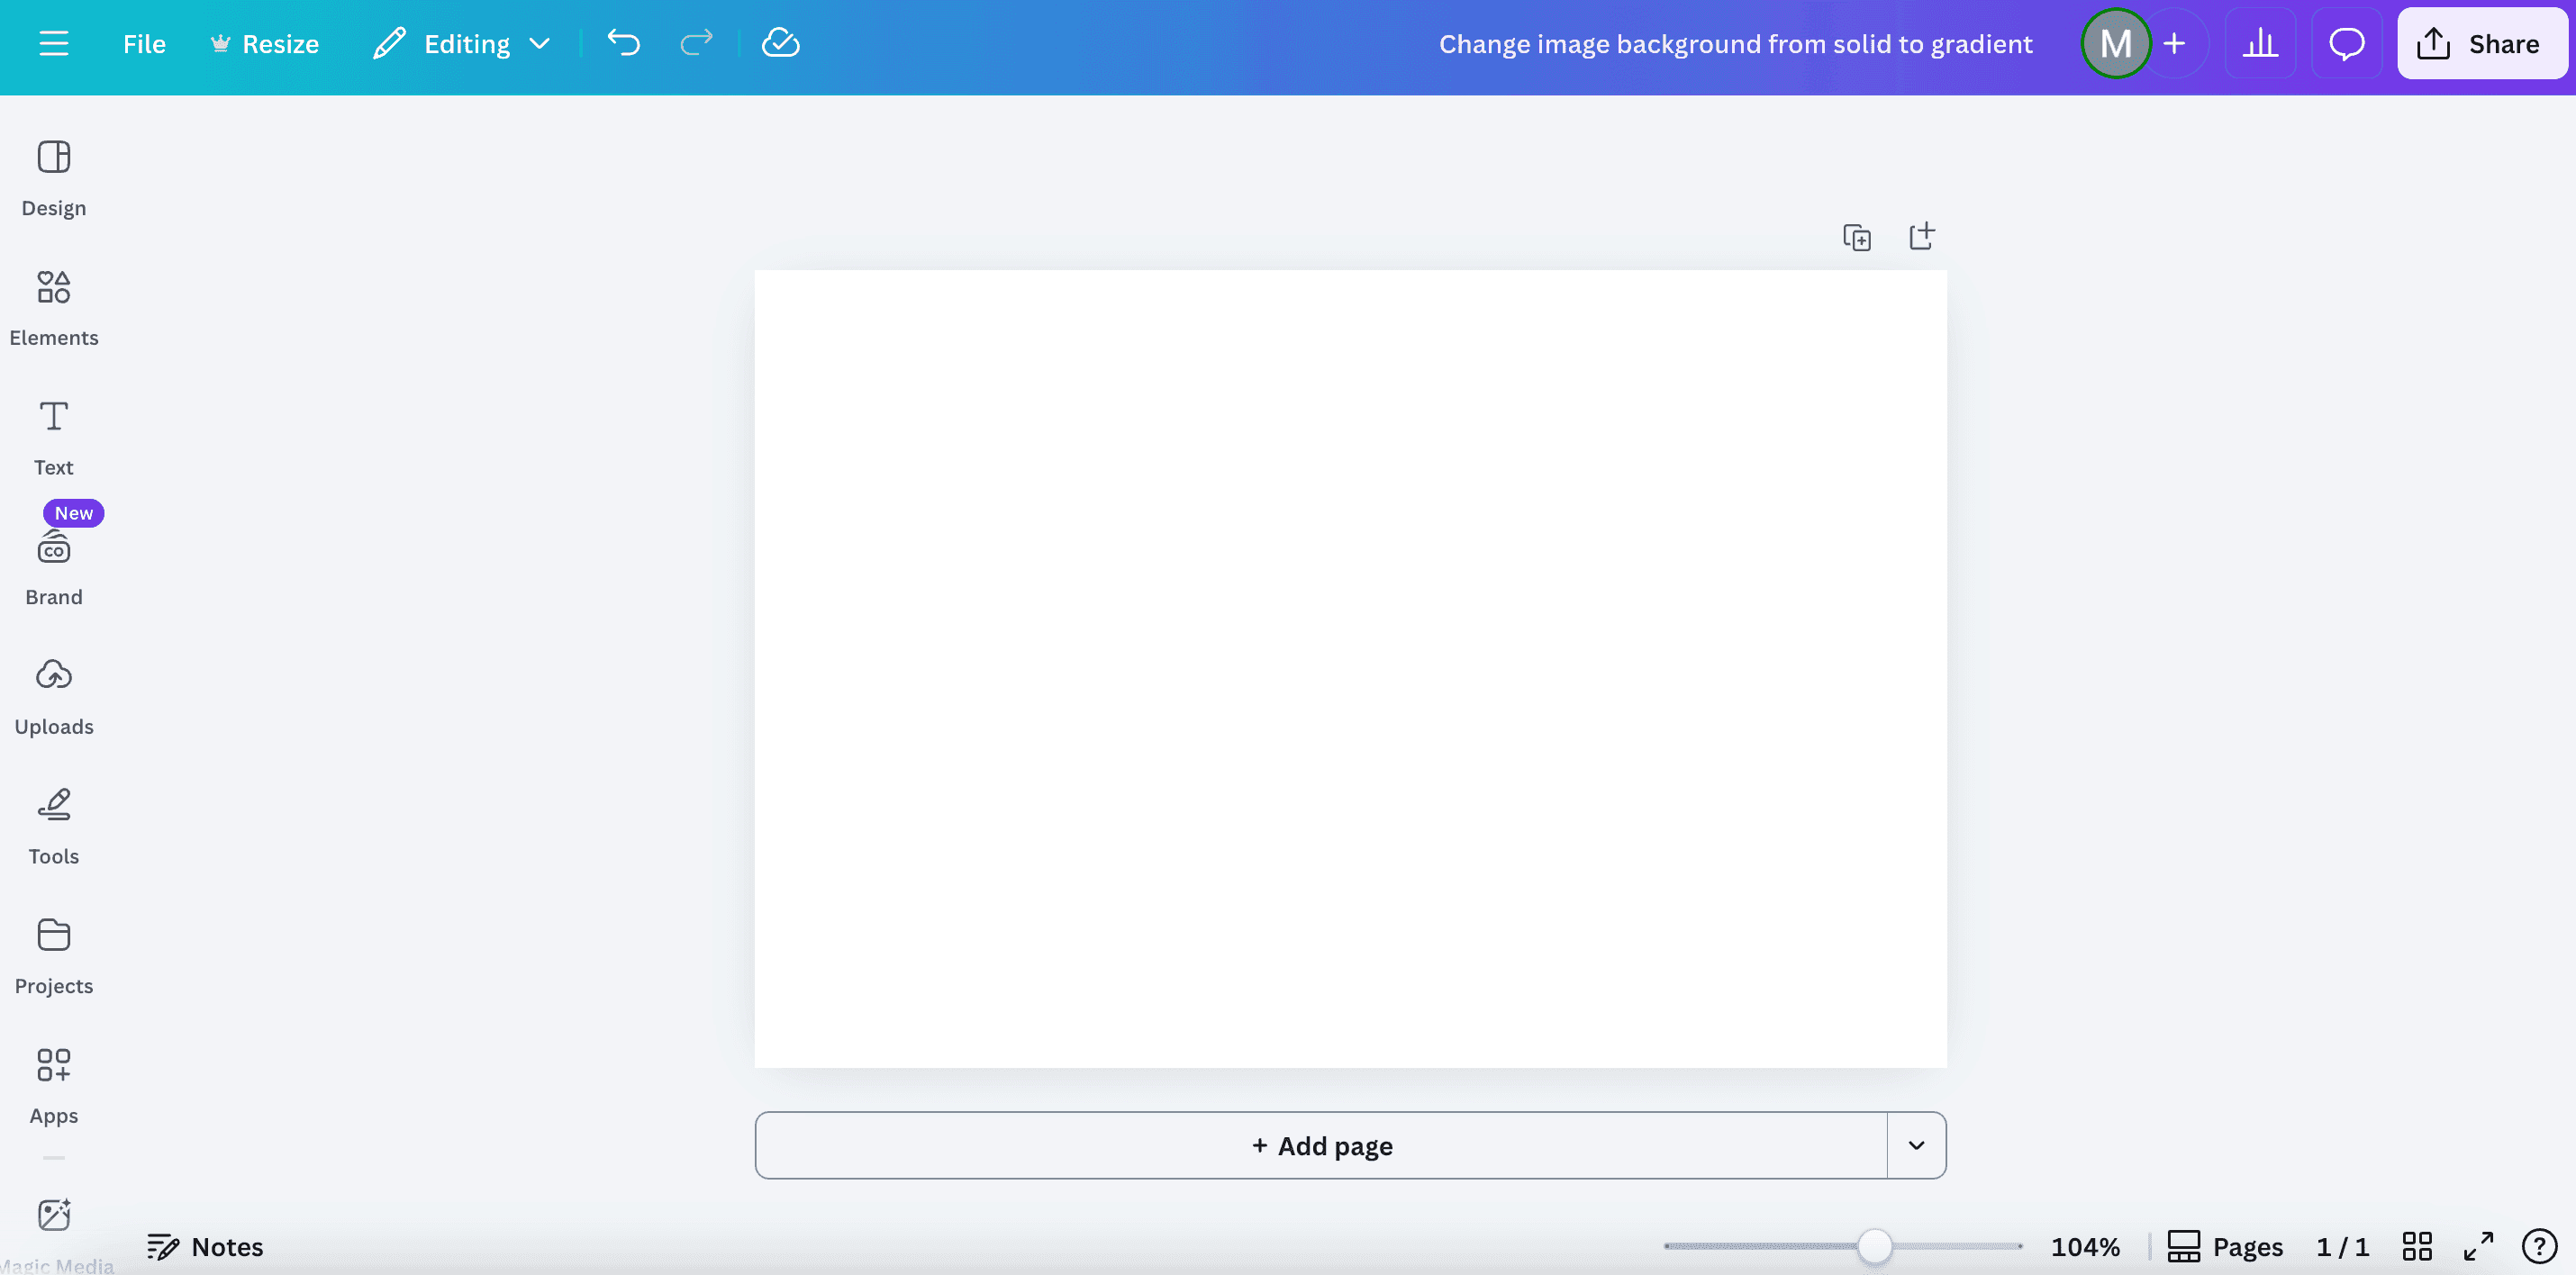Open the help question mark
The width and height of the screenshot is (2576, 1275).
click(x=2539, y=1246)
